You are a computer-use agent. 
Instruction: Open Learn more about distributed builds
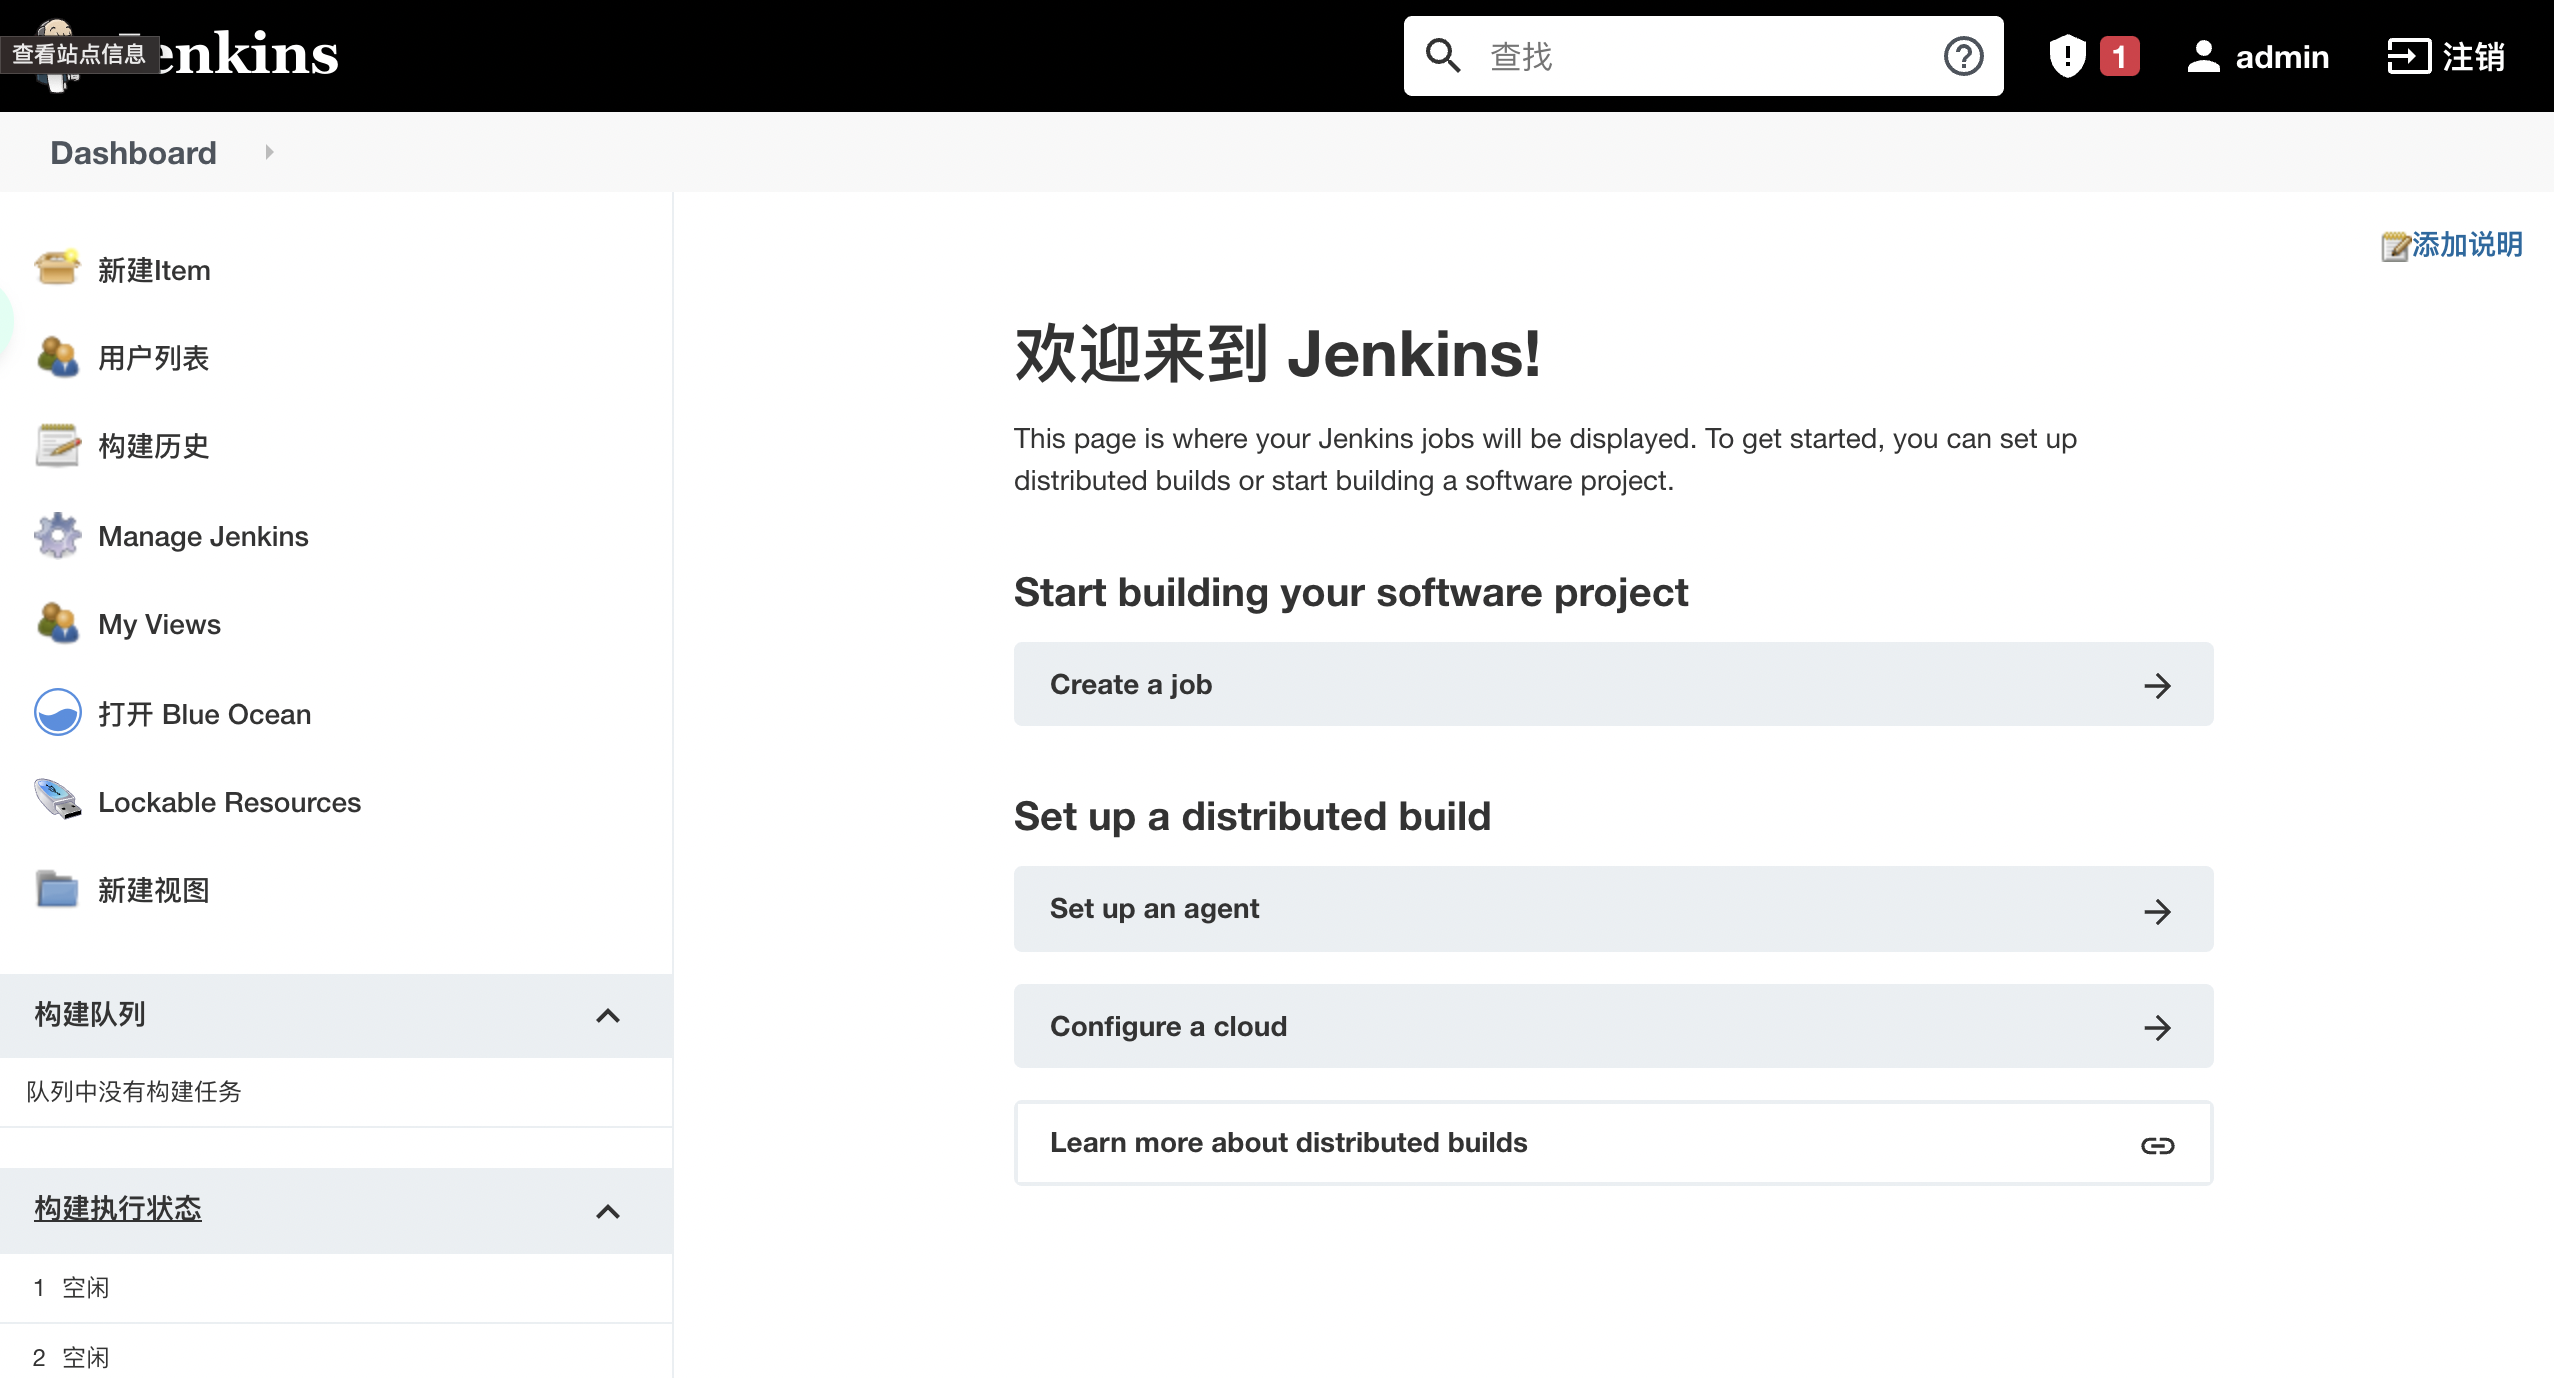(1612, 1143)
